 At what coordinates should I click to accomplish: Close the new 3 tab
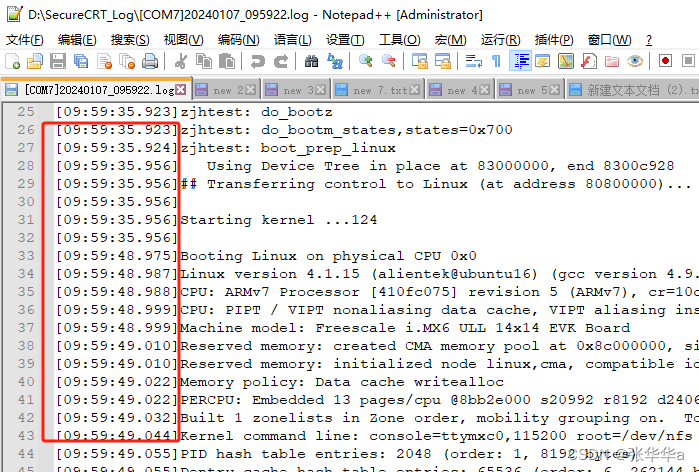(321, 90)
